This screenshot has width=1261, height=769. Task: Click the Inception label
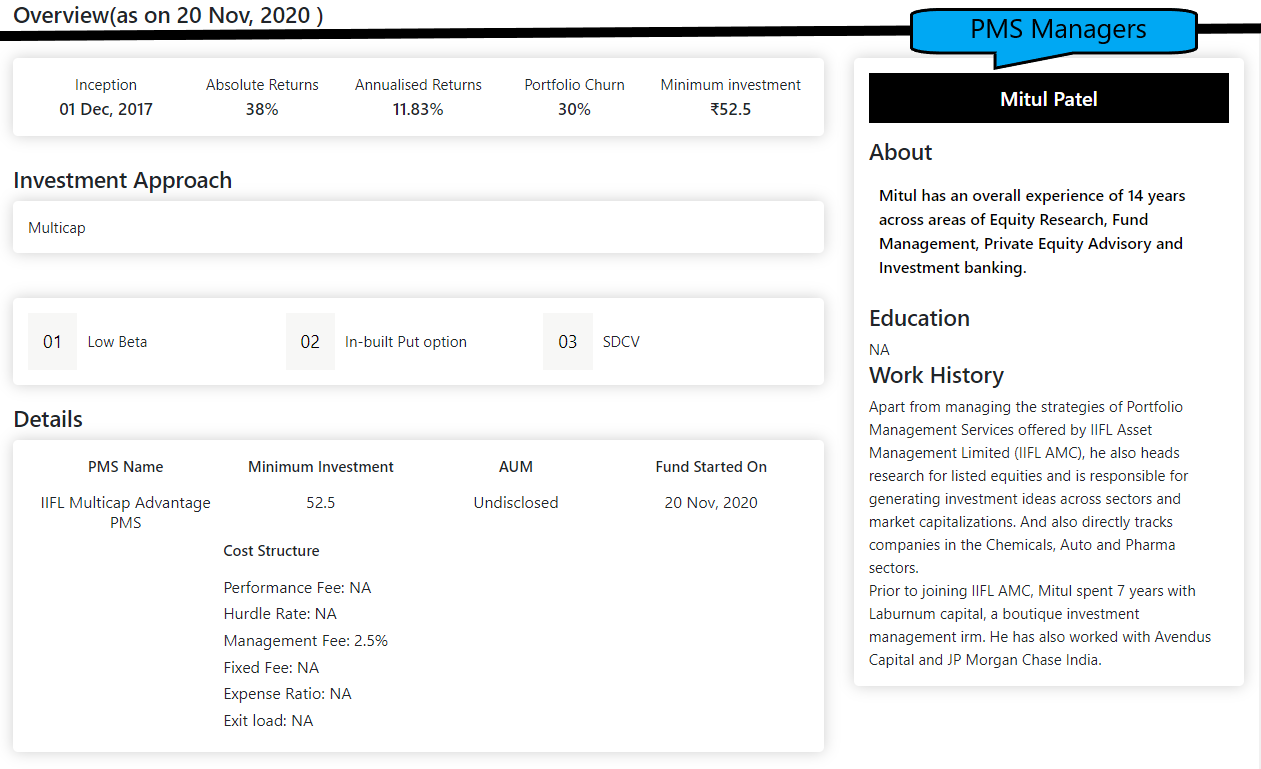click(106, 85)
